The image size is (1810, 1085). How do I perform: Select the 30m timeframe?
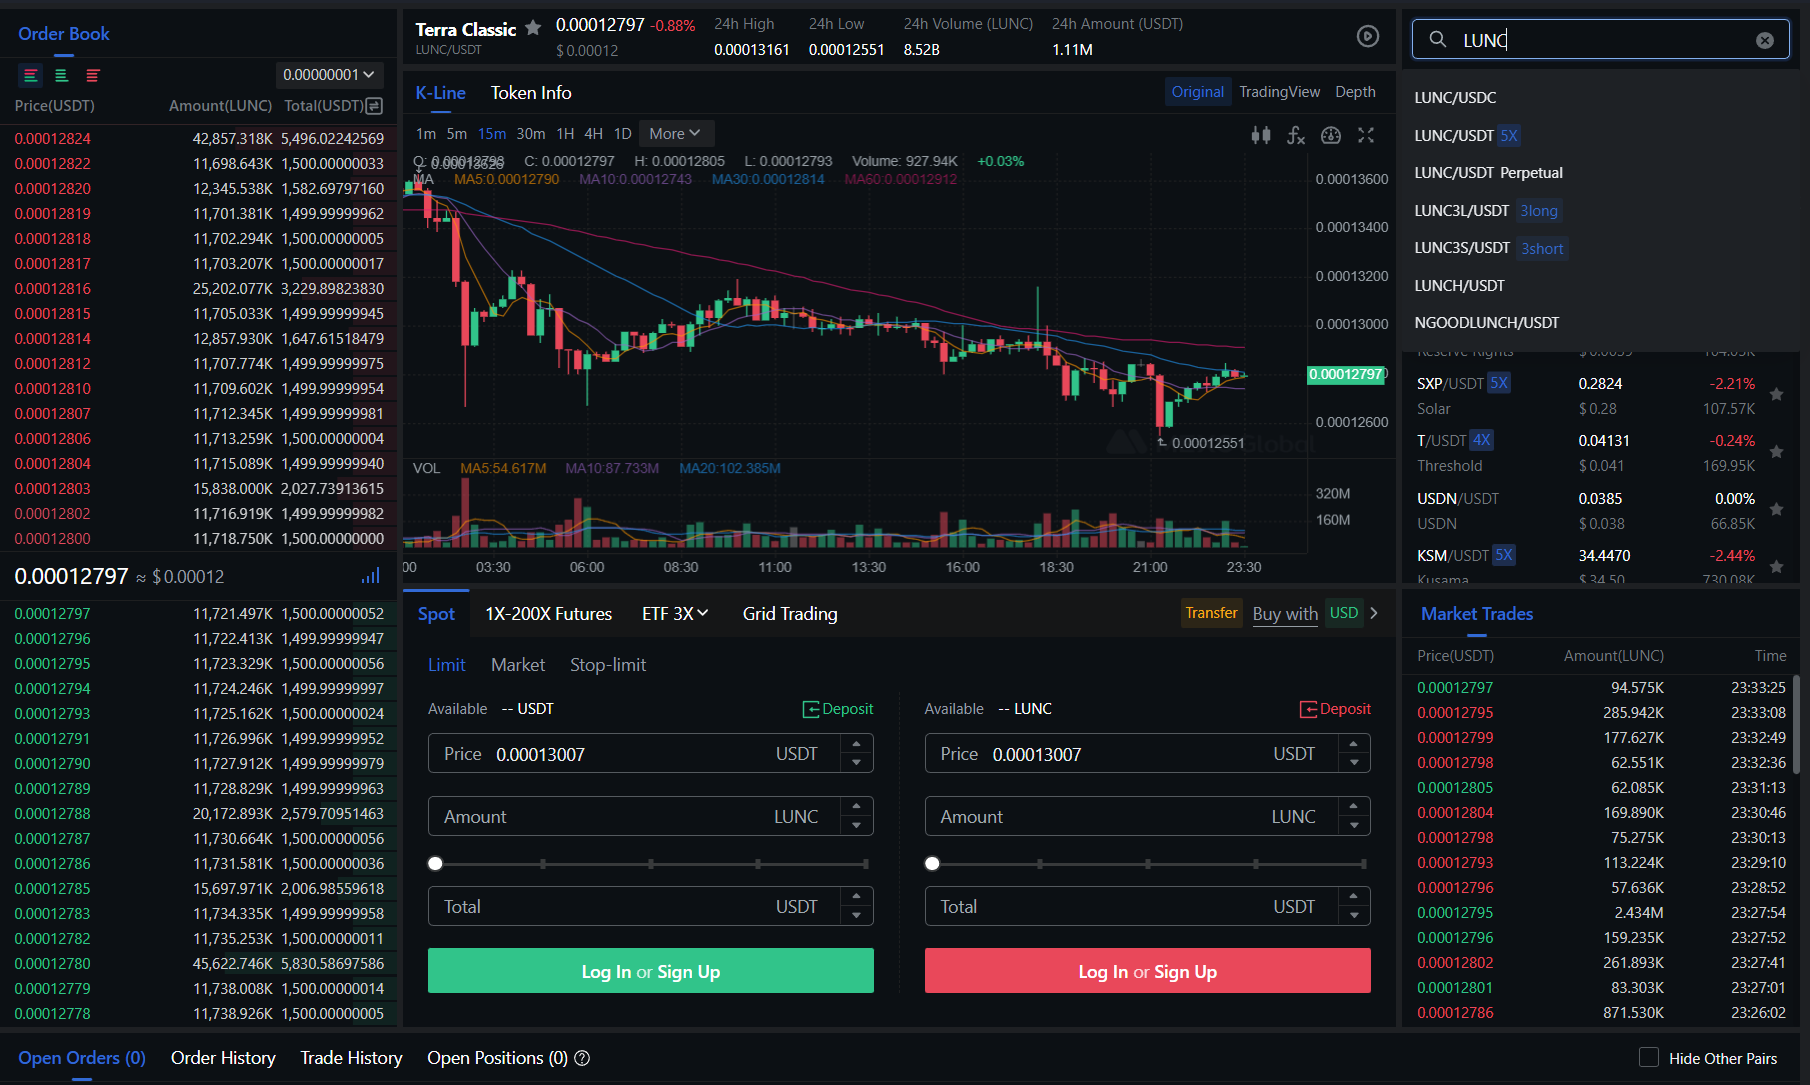point(531,134)
